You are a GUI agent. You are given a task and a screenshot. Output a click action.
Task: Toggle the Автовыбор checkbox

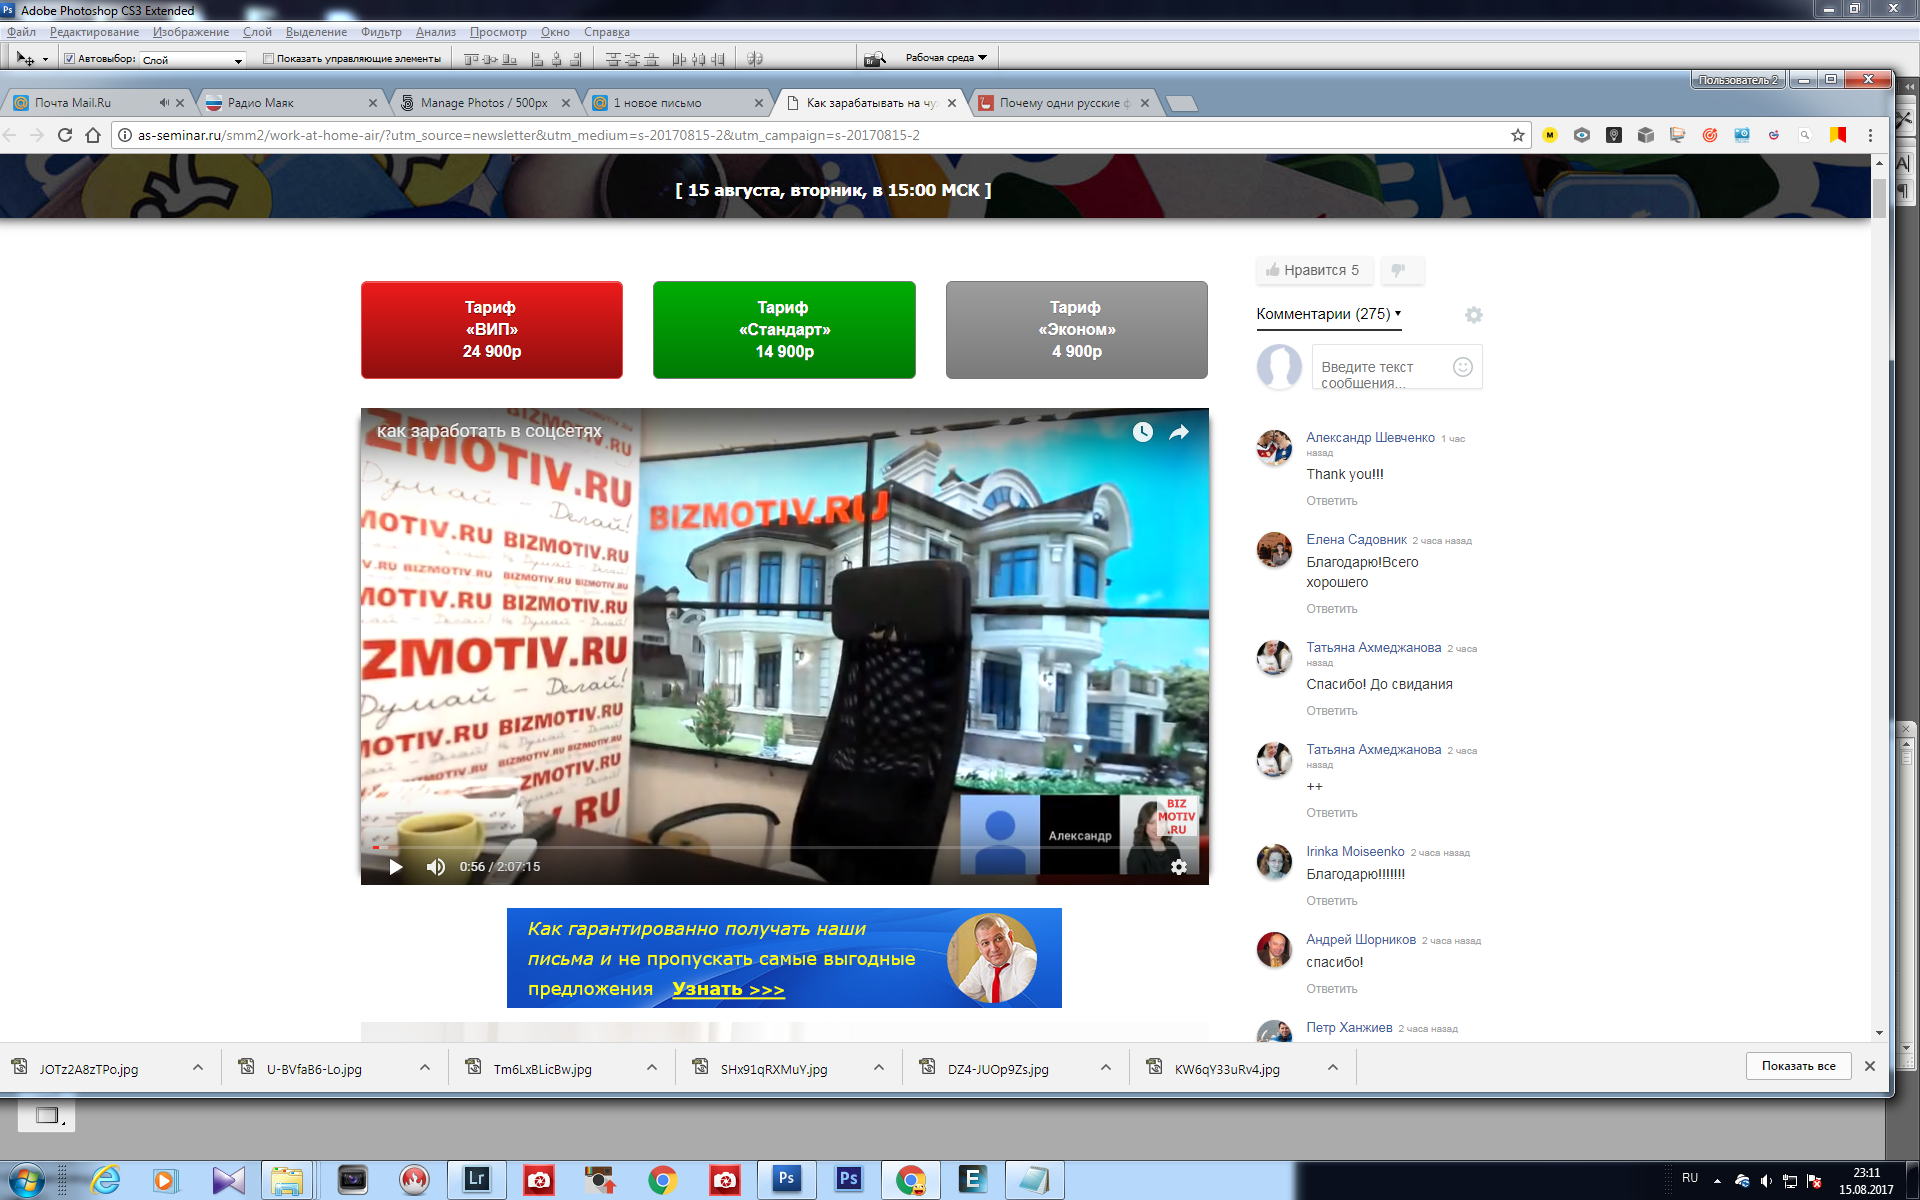click(69, 59)
